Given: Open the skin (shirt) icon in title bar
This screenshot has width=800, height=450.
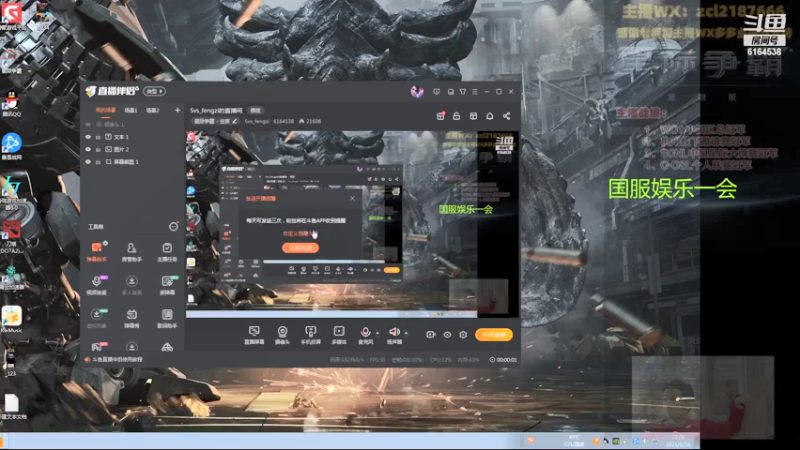Looking at the screenshot, I should [x=463, y=92].
